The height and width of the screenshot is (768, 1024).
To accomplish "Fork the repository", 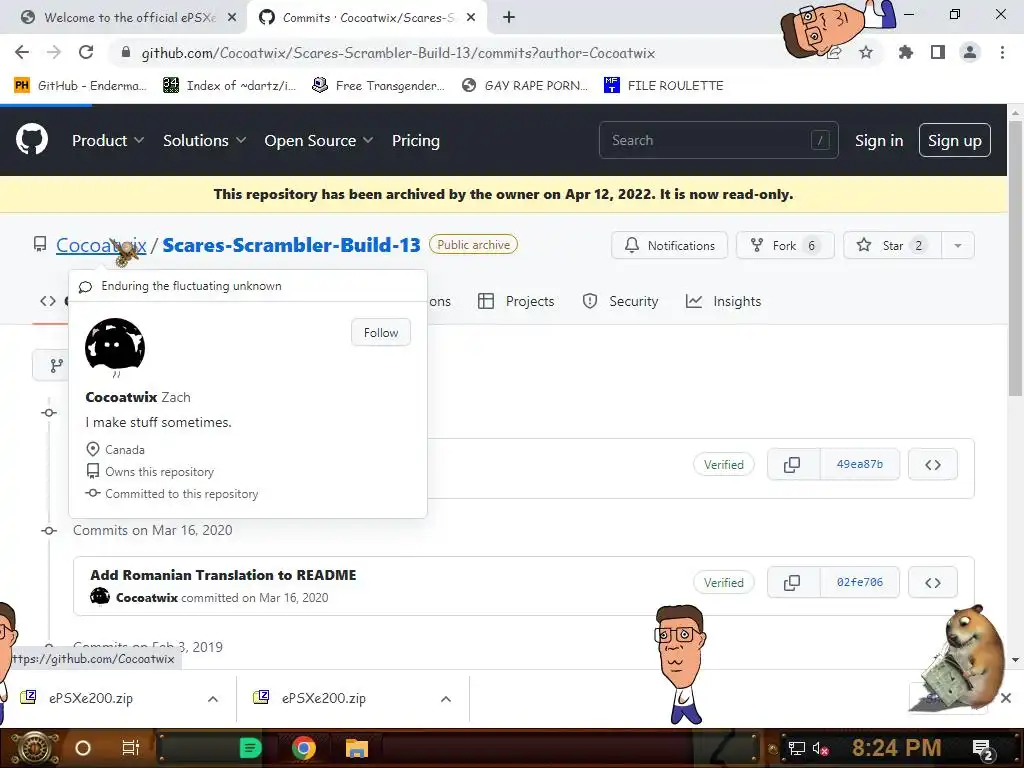I will [785, 246].
